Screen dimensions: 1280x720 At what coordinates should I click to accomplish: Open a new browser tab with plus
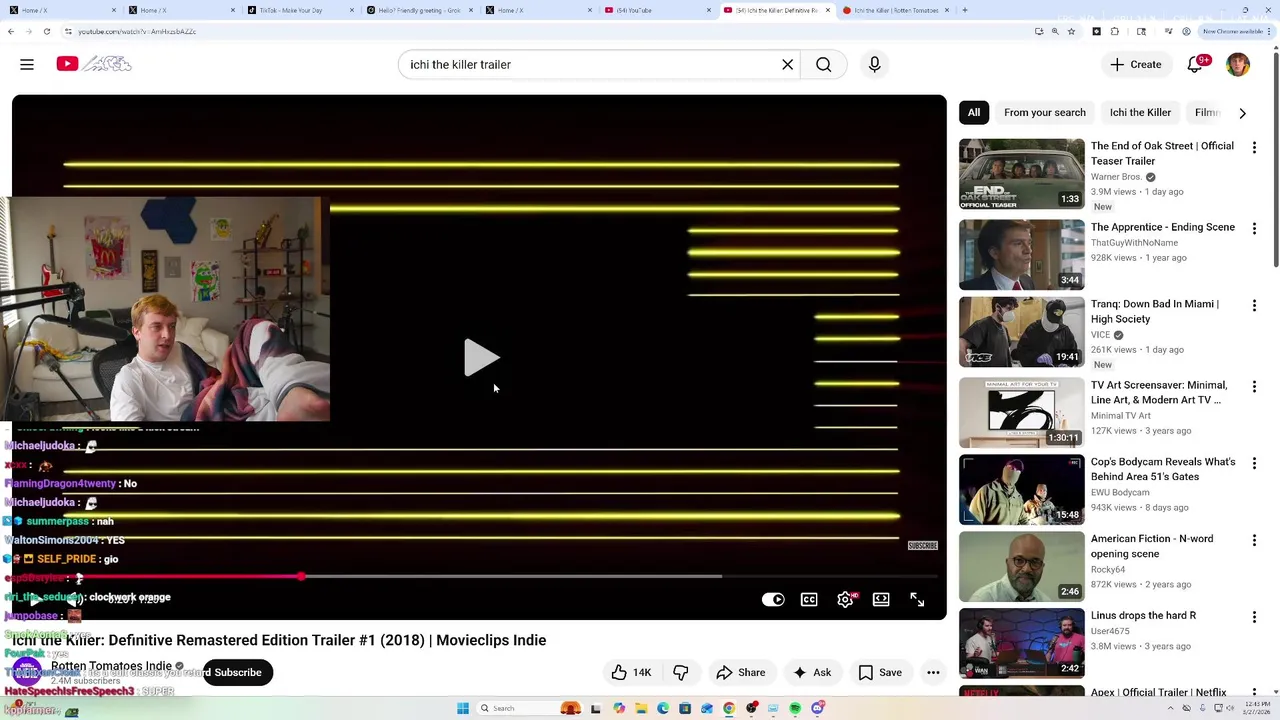964,10
